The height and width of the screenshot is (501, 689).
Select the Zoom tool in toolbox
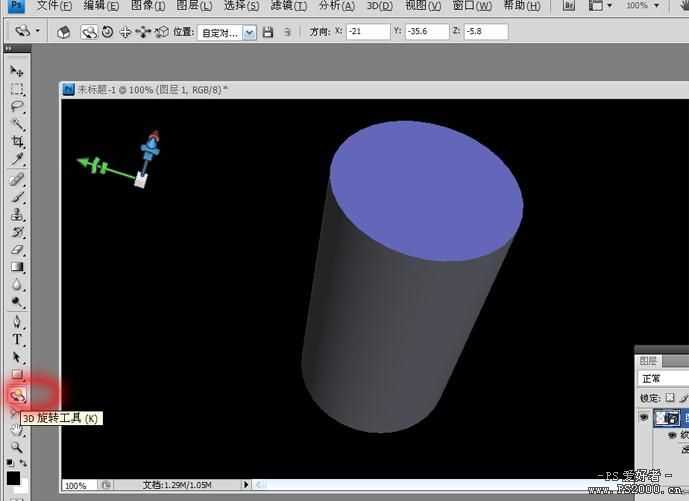coord(17,447)
